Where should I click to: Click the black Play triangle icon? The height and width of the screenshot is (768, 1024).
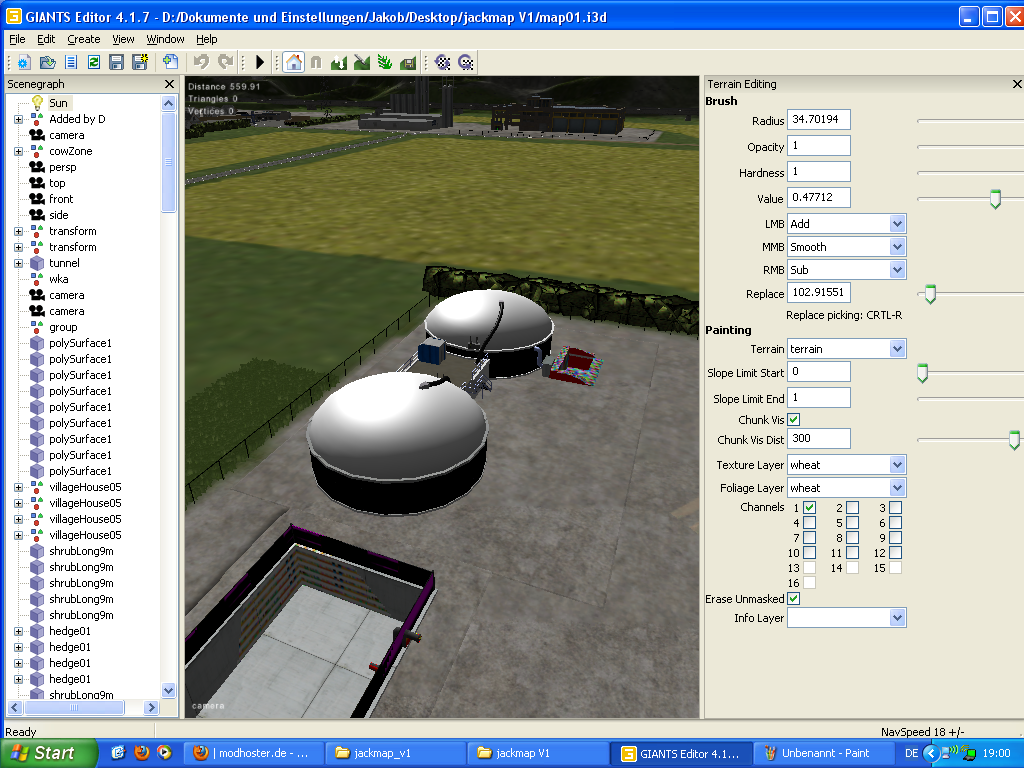[260, 63]
